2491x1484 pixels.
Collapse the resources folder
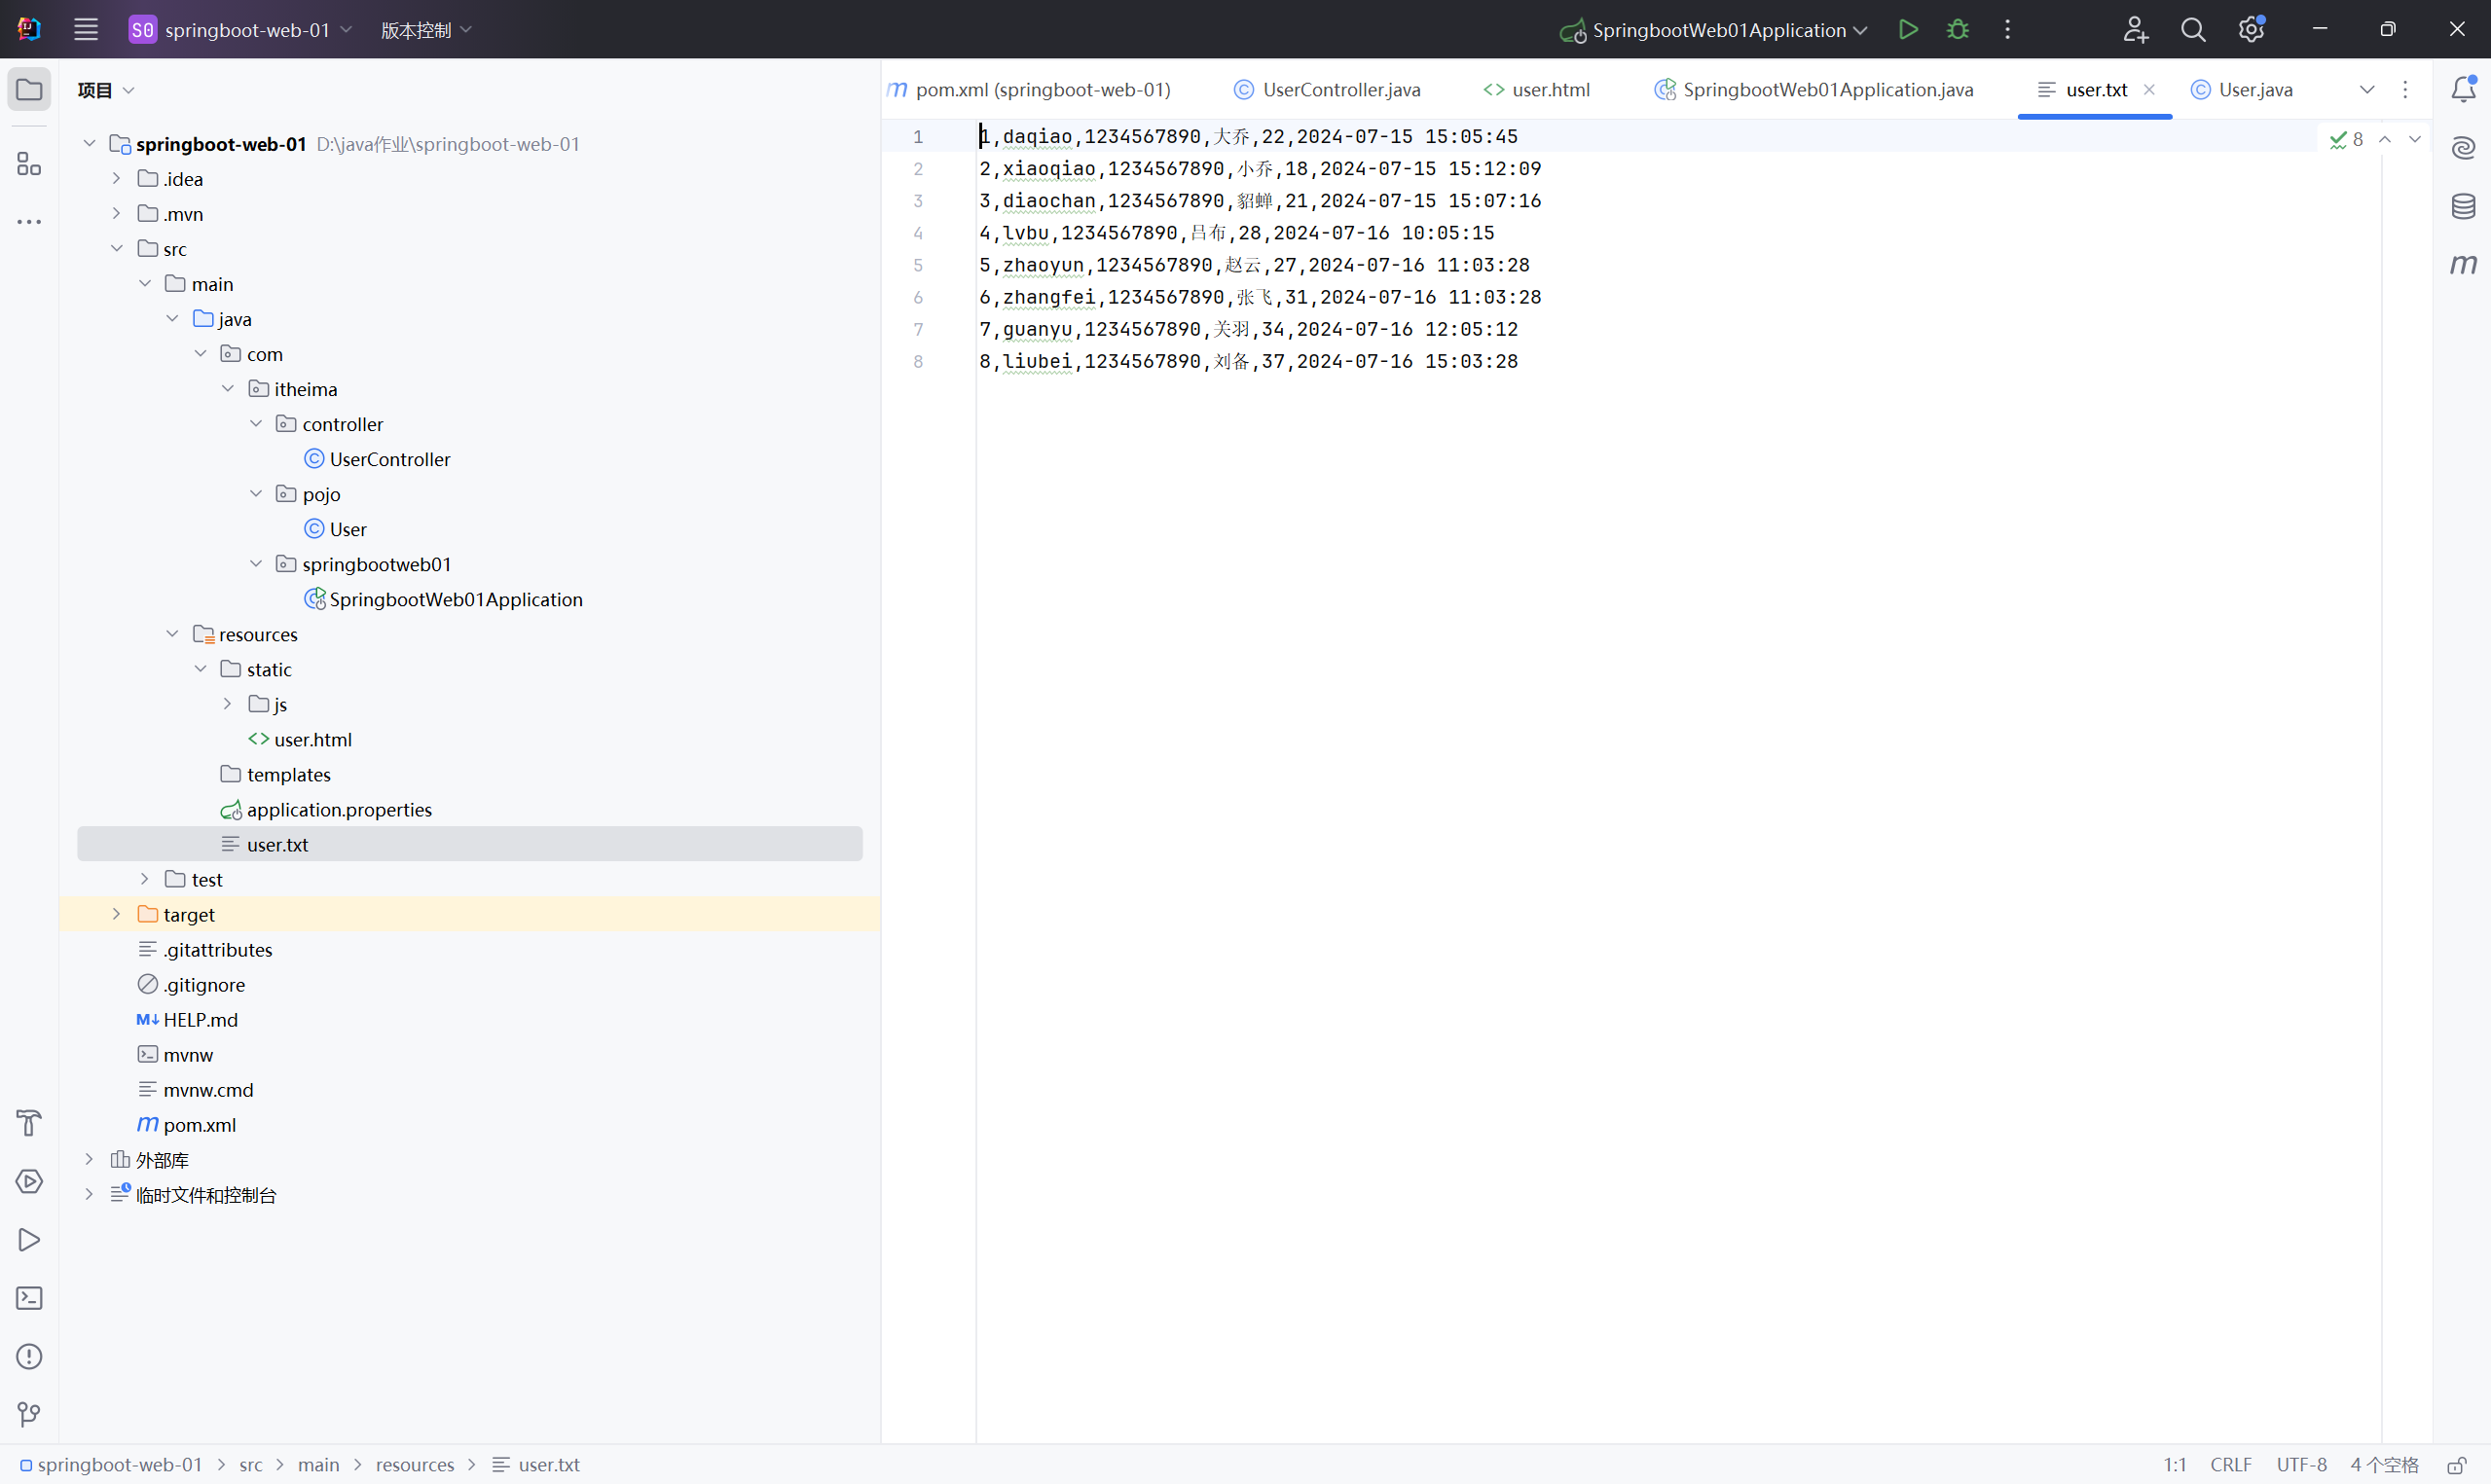tap(172, 634)
